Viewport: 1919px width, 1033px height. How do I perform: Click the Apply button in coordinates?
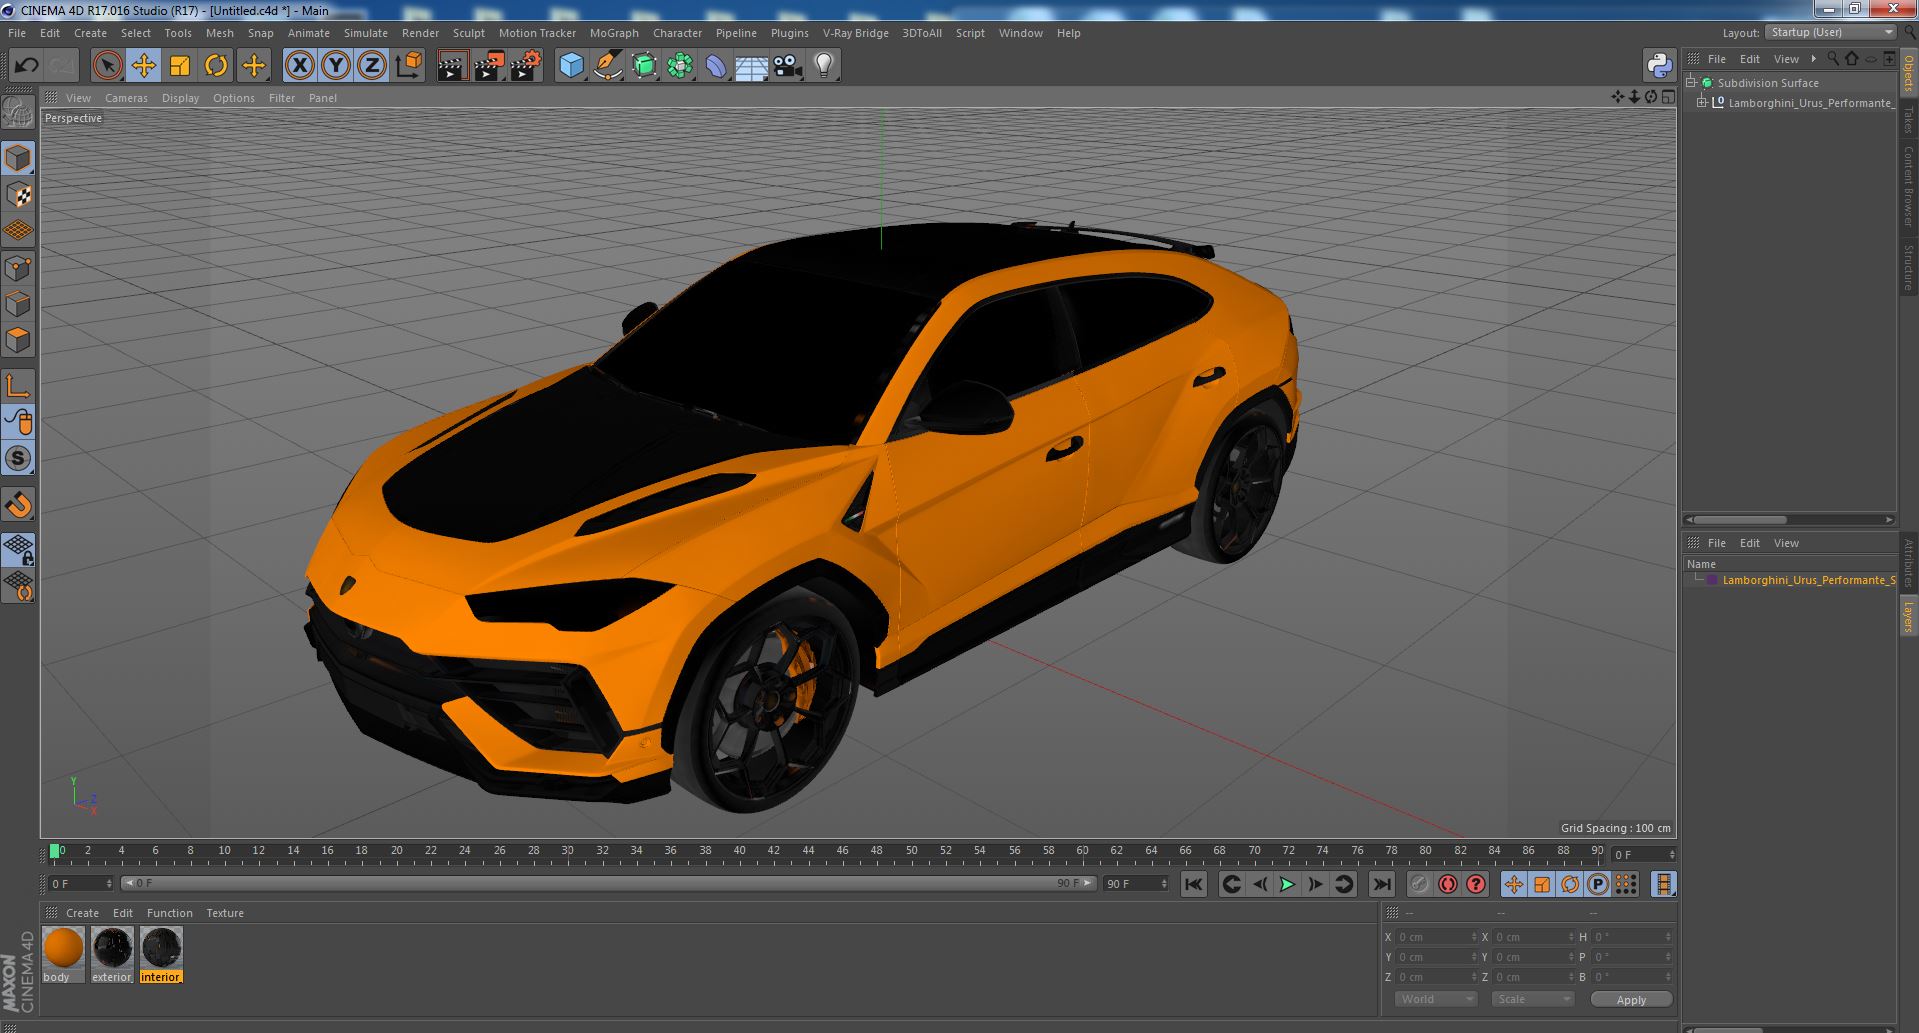tap(1631, 1000)
